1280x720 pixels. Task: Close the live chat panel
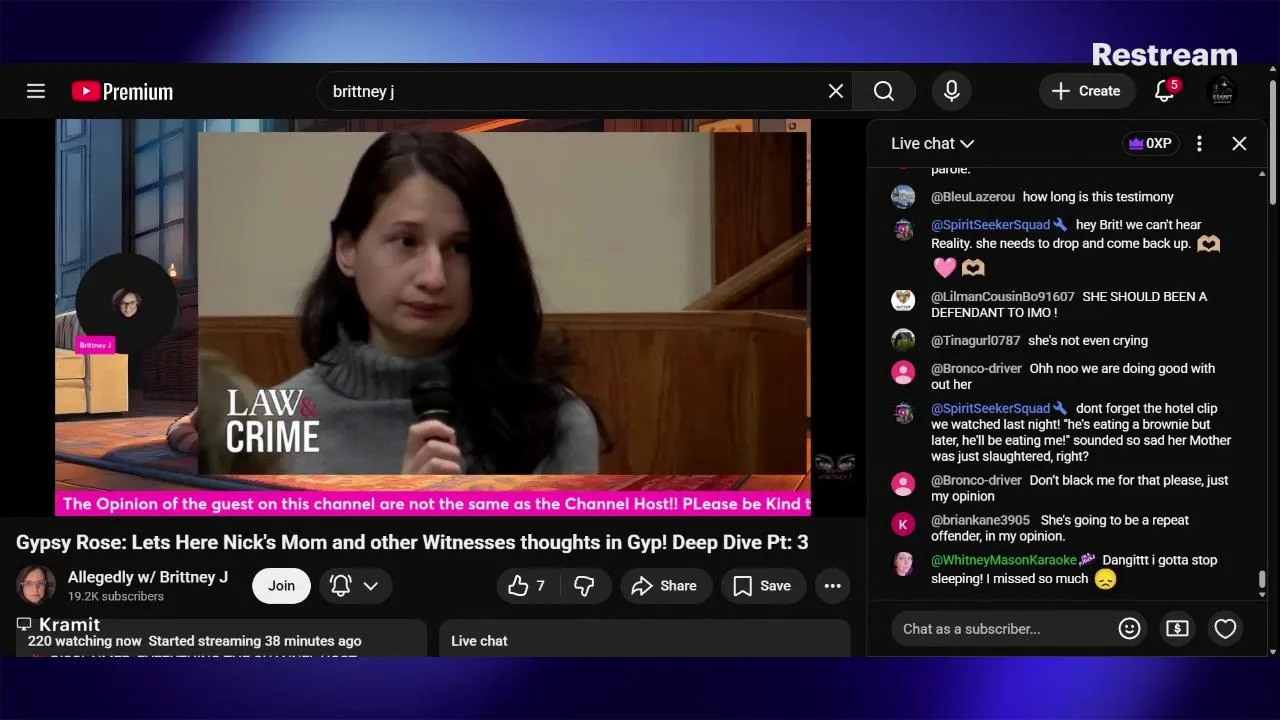coord(1239,143)
